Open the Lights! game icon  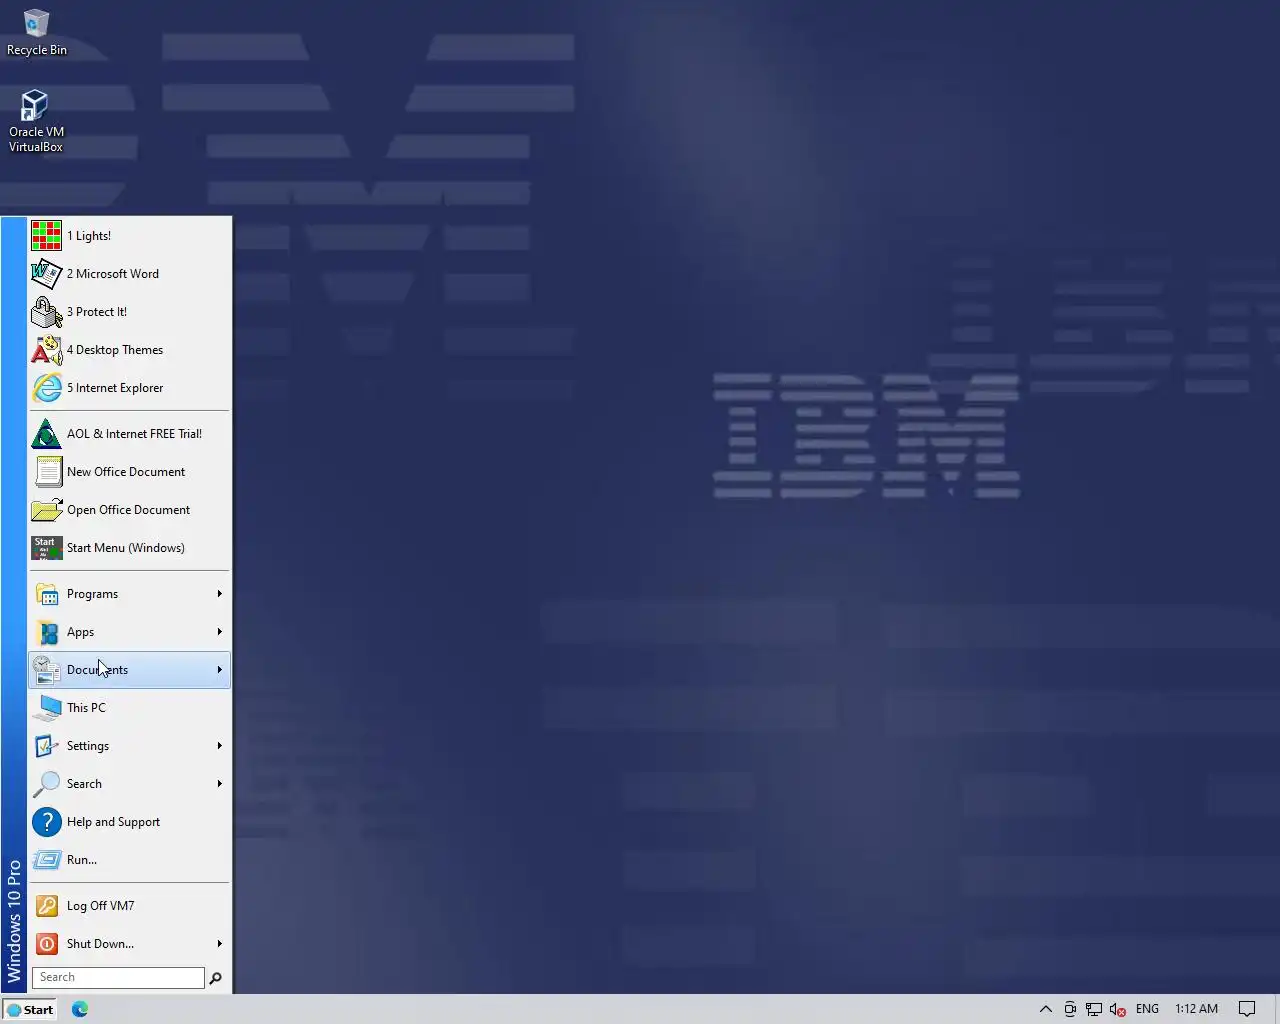click(x=46, y=236)
